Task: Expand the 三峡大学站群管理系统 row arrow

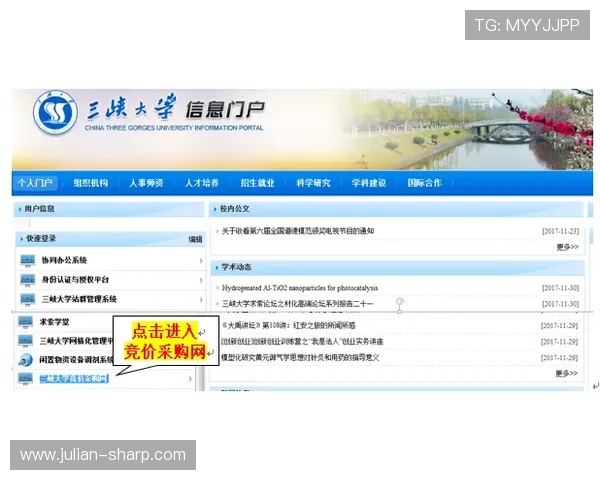Action: coord(201,300)
